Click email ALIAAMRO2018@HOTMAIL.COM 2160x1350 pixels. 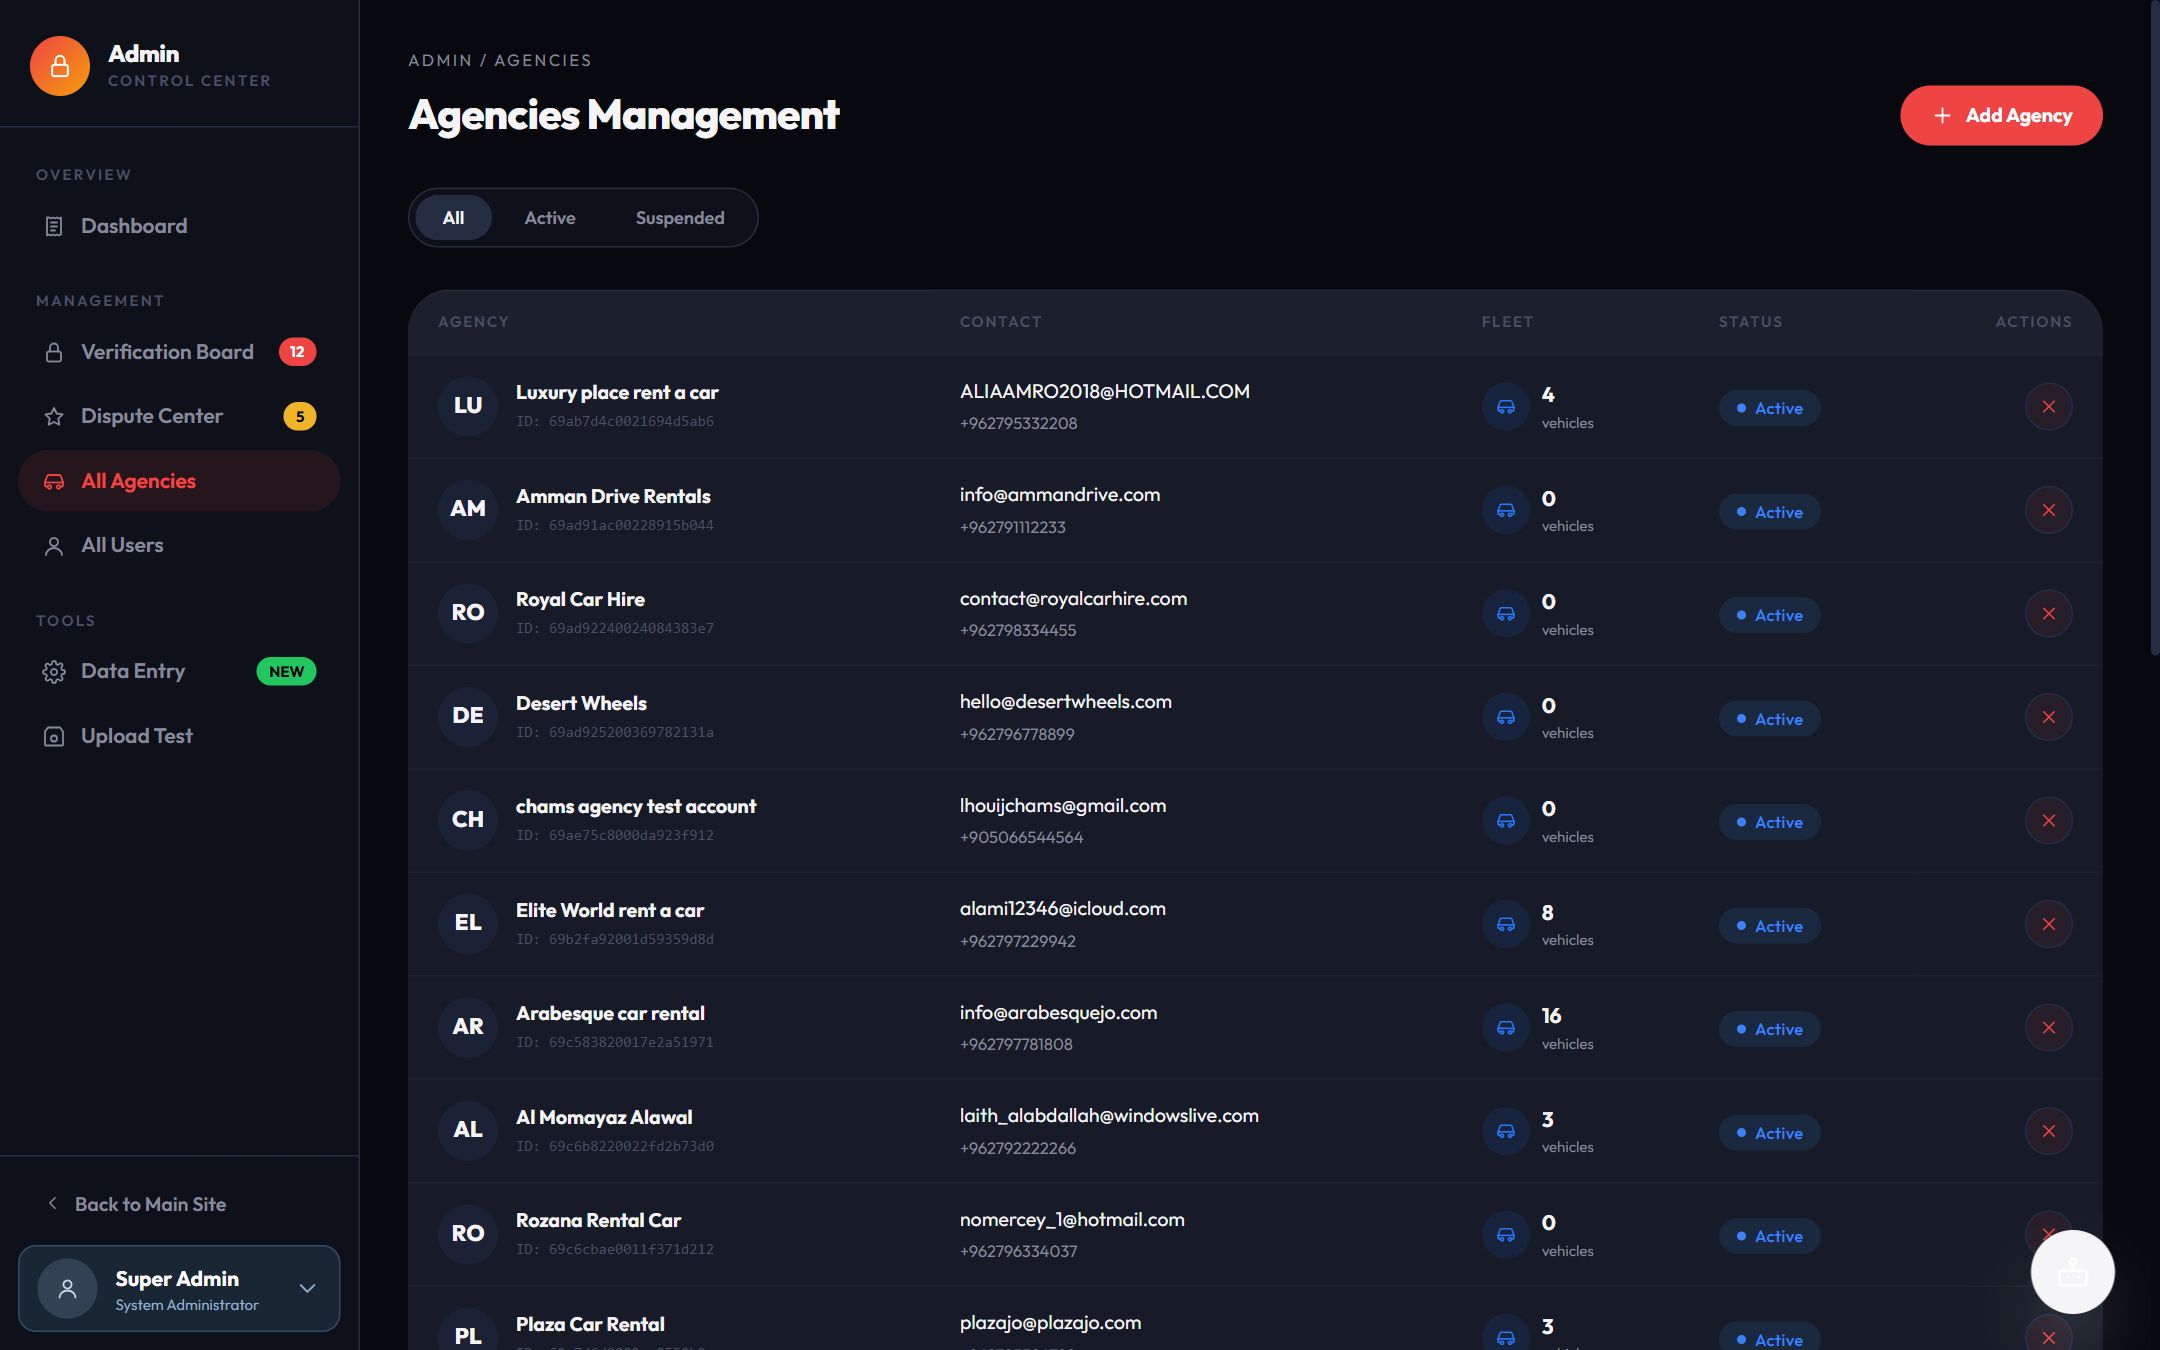[x=1104, y=392]
